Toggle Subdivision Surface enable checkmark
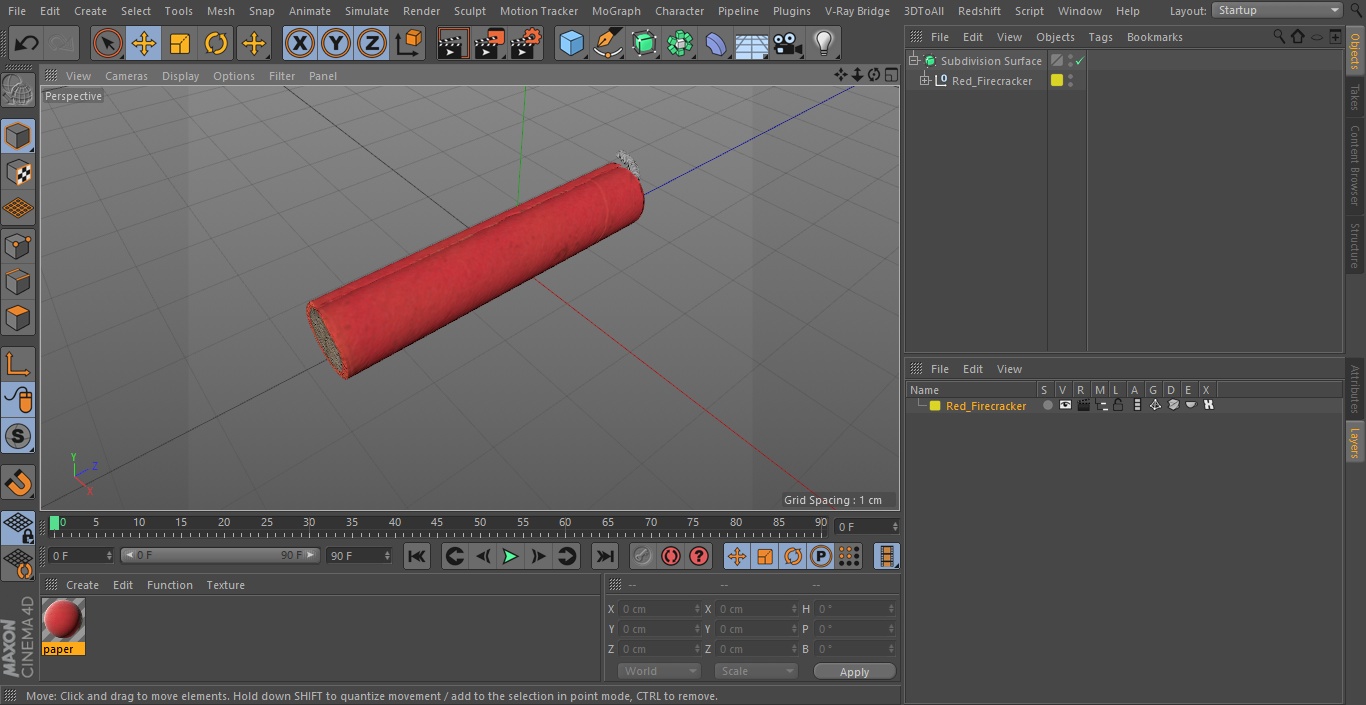 (1080, 61)
